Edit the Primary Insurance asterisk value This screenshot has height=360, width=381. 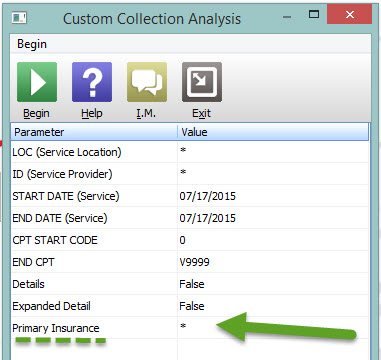(183, 327)
